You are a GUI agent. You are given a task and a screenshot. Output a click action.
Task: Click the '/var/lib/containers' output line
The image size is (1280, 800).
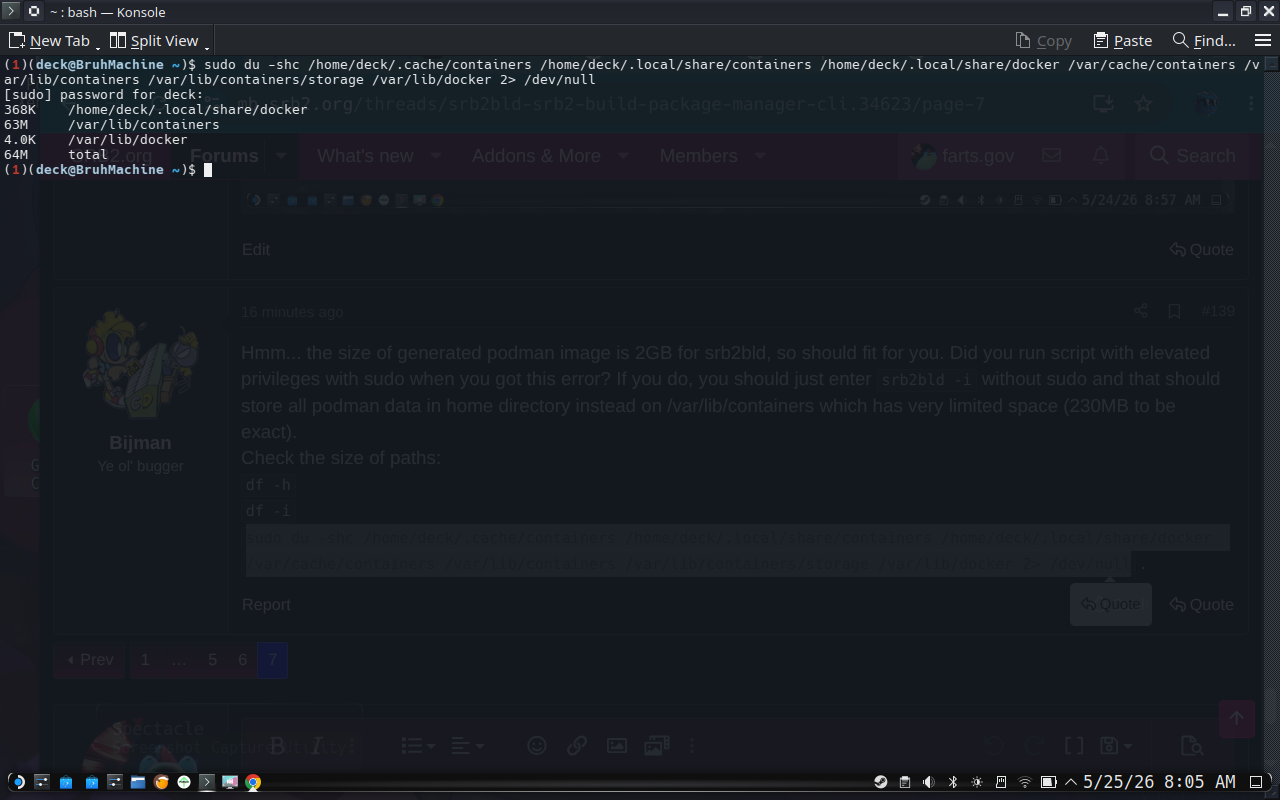click(x=112, y=125)
